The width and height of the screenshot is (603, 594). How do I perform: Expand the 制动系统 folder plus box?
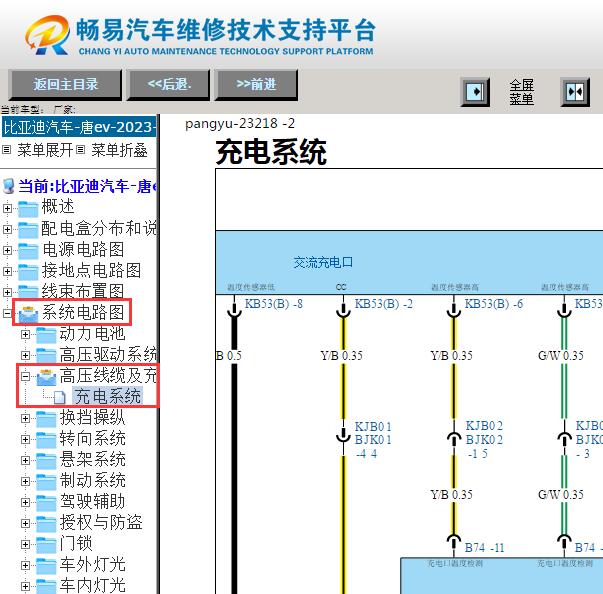[25, 481]
